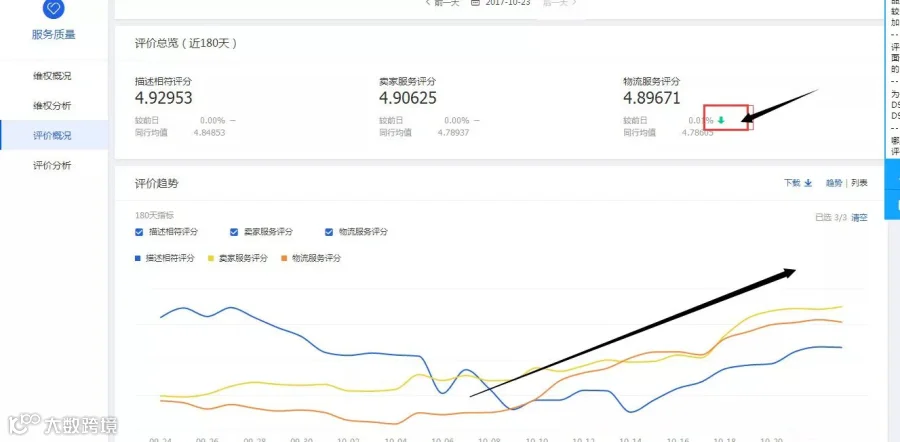Click the 评价总览（近180天）heading
Viewport: 900px width, 442px height.
tap(186, 44)
